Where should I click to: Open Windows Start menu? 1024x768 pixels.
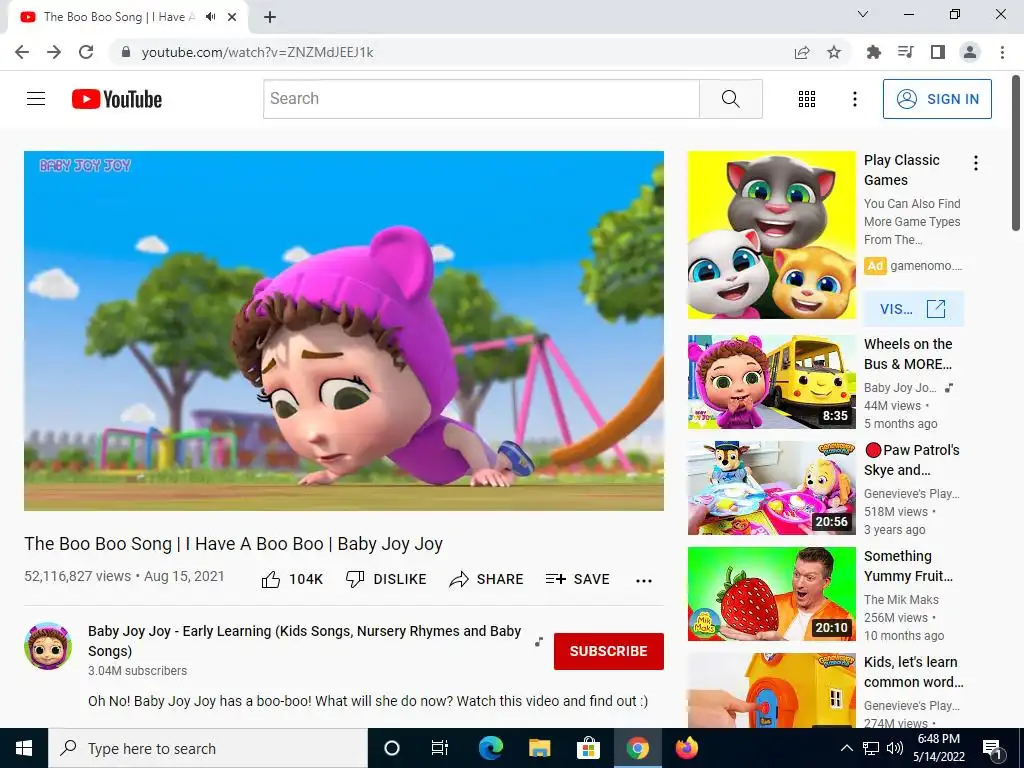coord(24,748)
